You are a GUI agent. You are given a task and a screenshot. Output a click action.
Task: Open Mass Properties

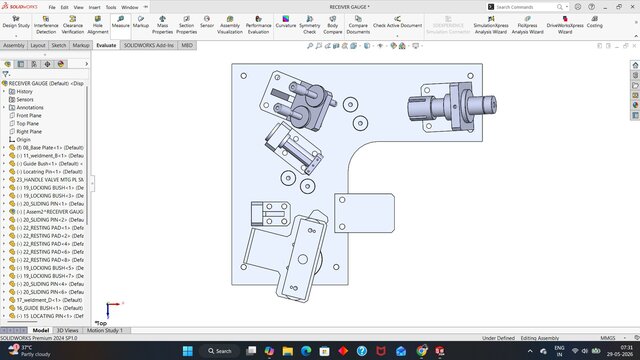pos(162,25)
